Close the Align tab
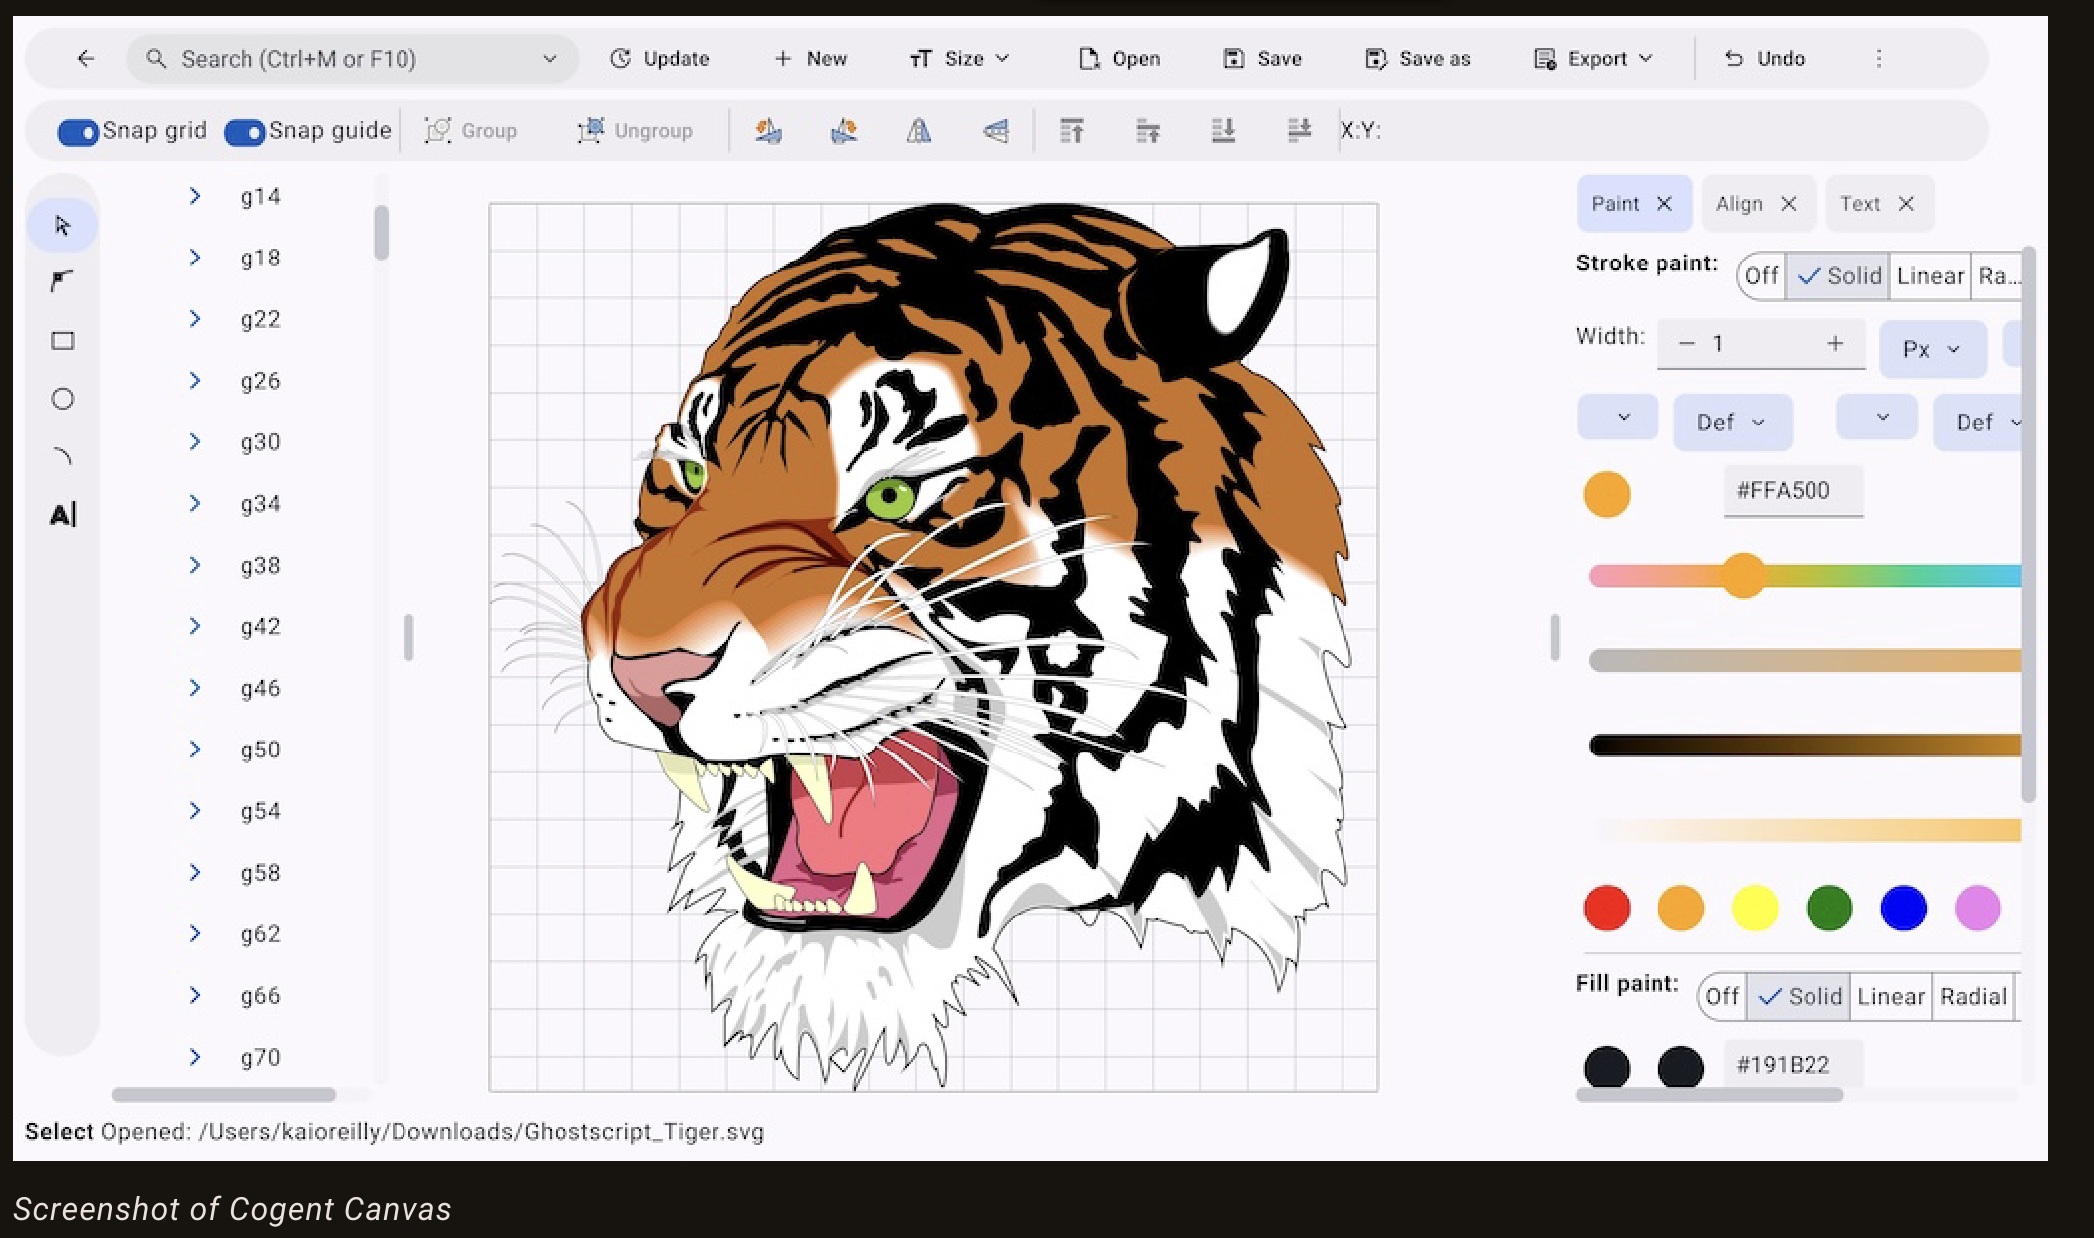 1789,204
